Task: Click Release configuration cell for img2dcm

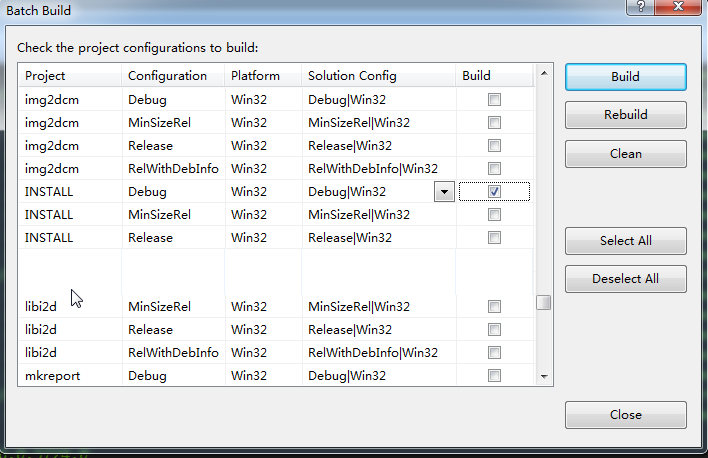Action: 173,145
